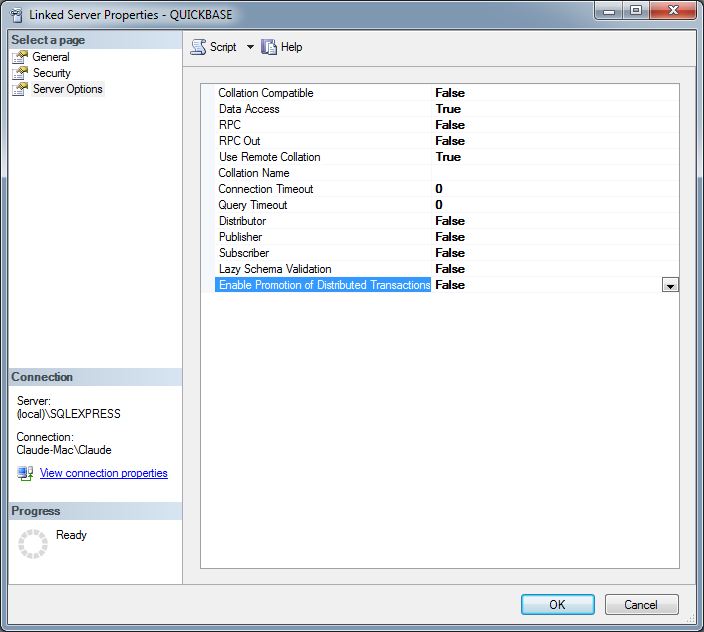Click the False value for RPC Out
Image resolution: width=704 pixels, height=632 pixels.
(450, 141)
